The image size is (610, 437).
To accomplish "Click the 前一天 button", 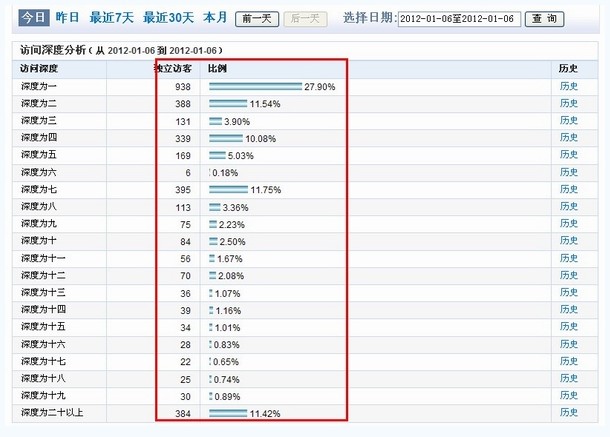I will [257, 19].
